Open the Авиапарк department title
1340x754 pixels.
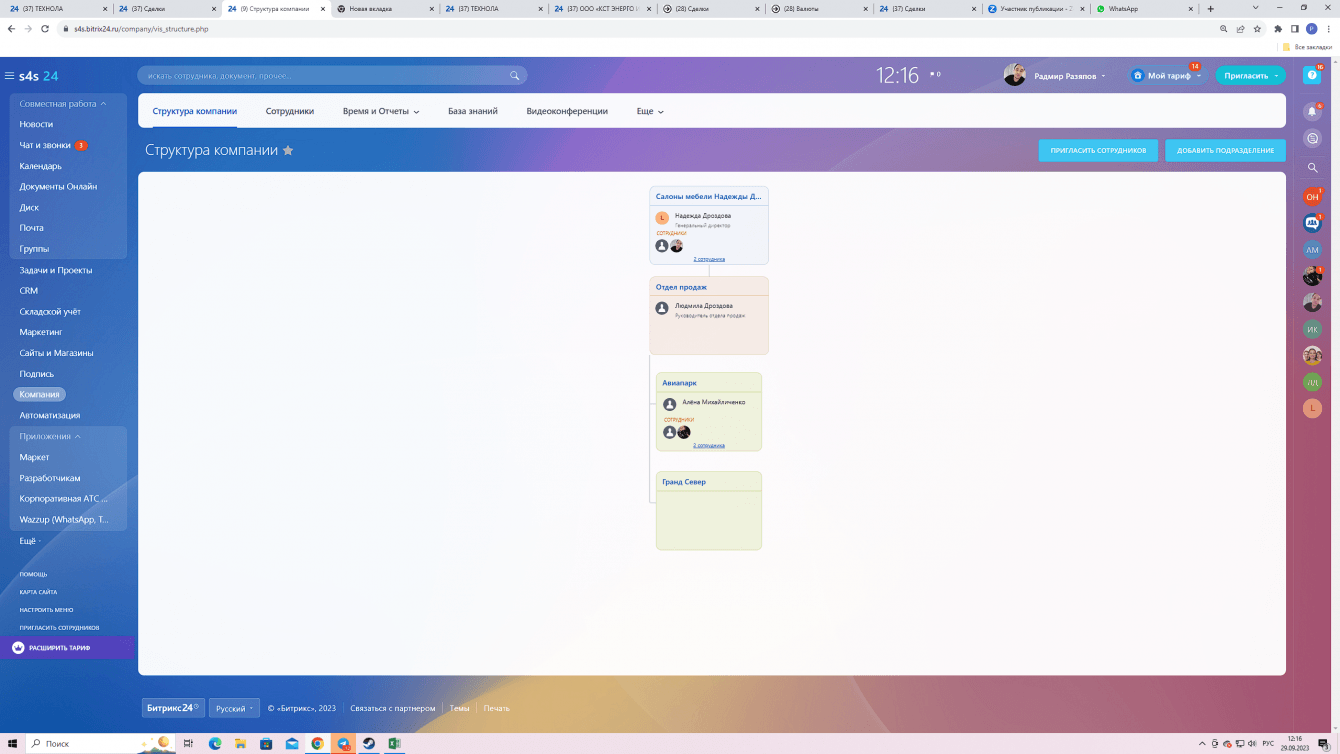click(x=680, y=383)
